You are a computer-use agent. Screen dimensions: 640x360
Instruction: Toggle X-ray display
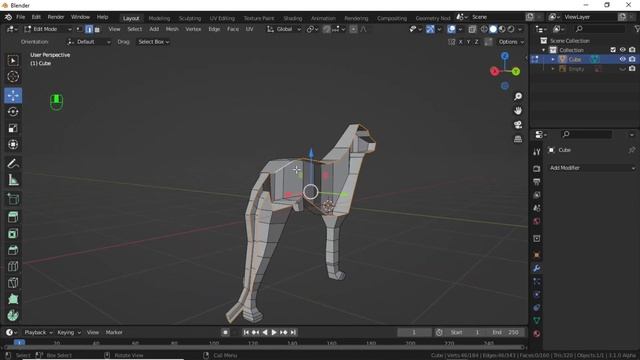tap(472, 29)
